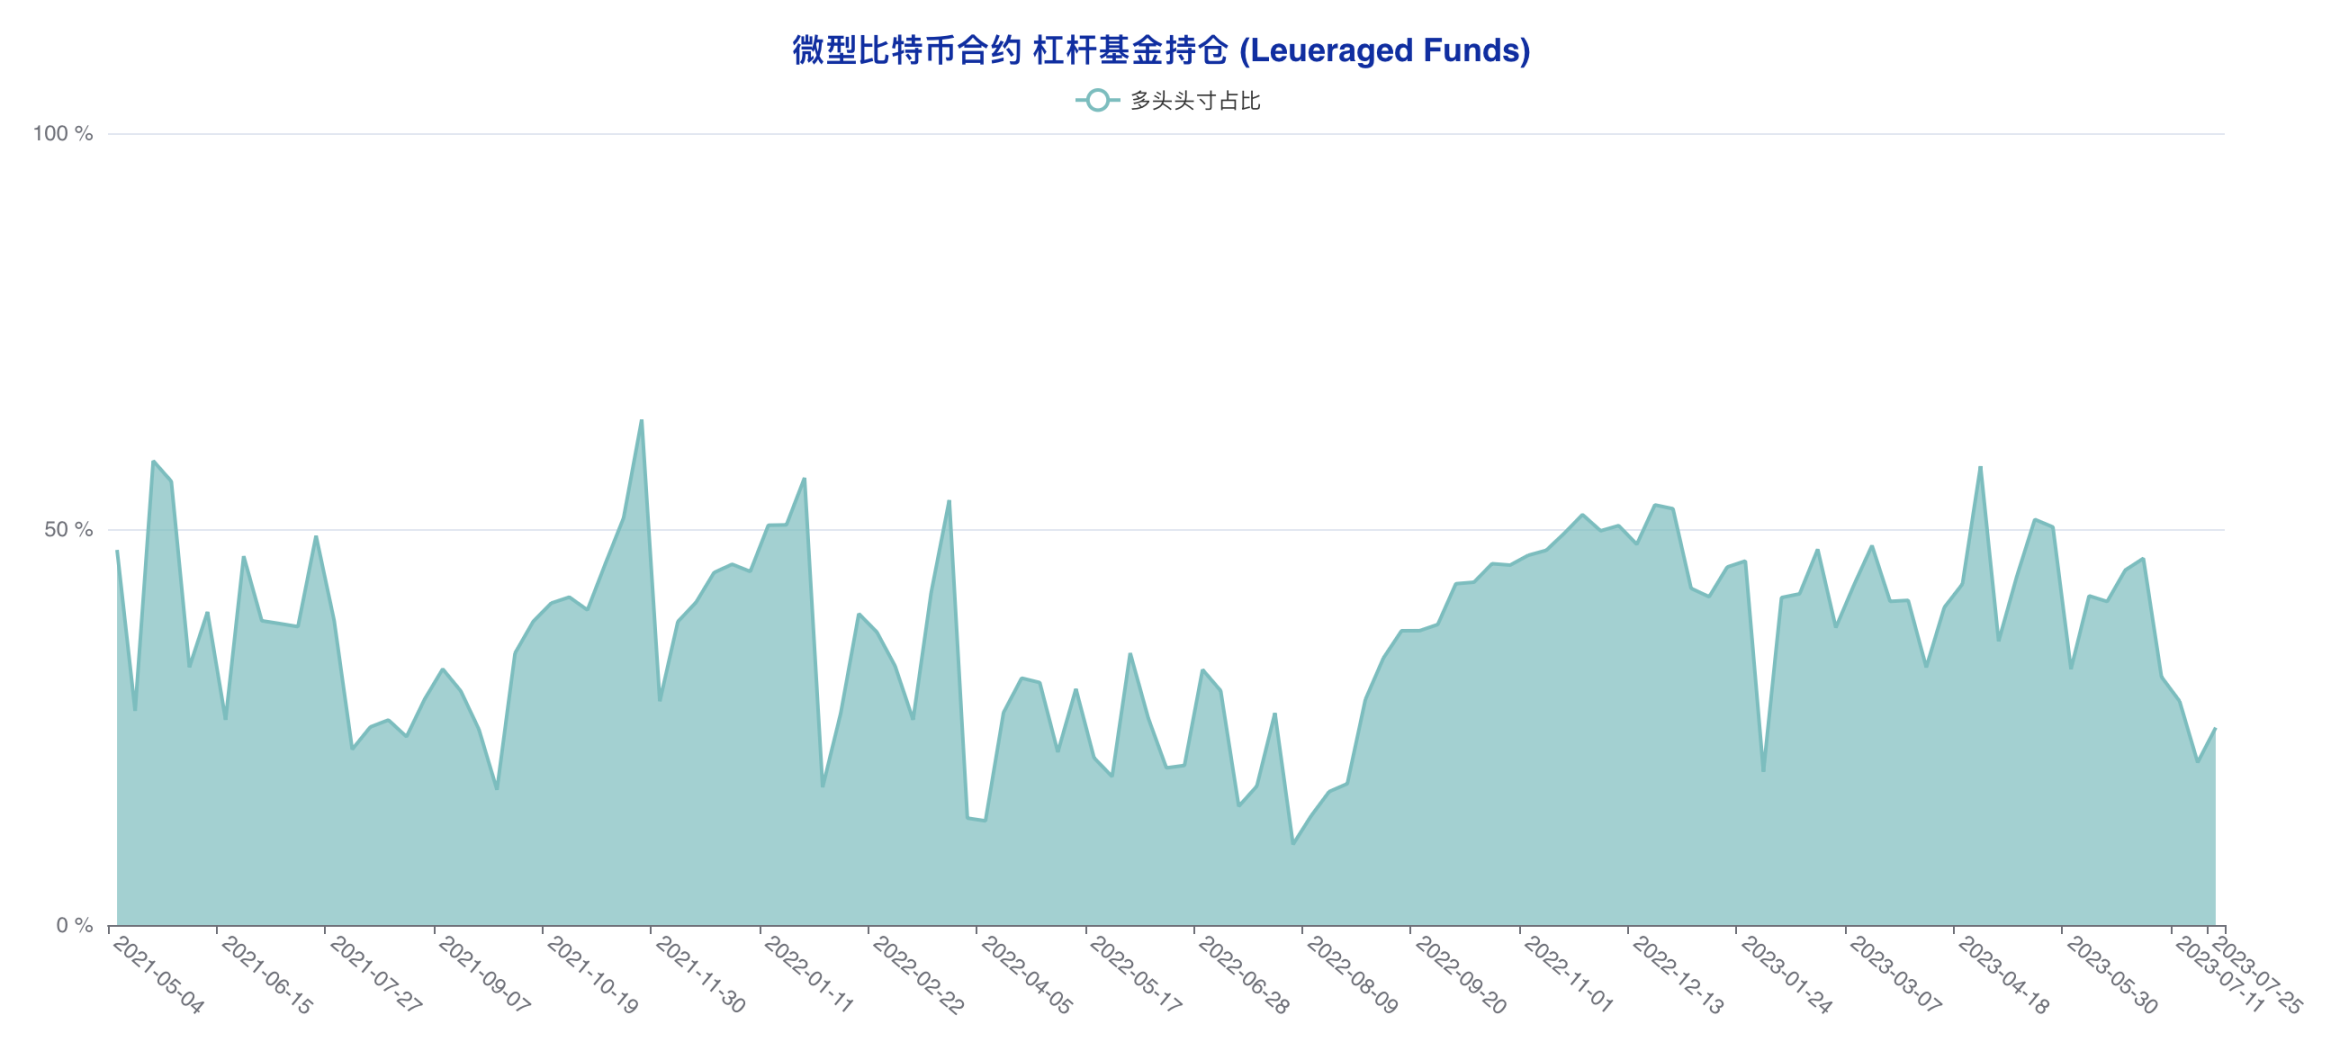2340x1042 pixels.
Task: Click x-axis date 2021-07-27
Action: click(375, 975)
